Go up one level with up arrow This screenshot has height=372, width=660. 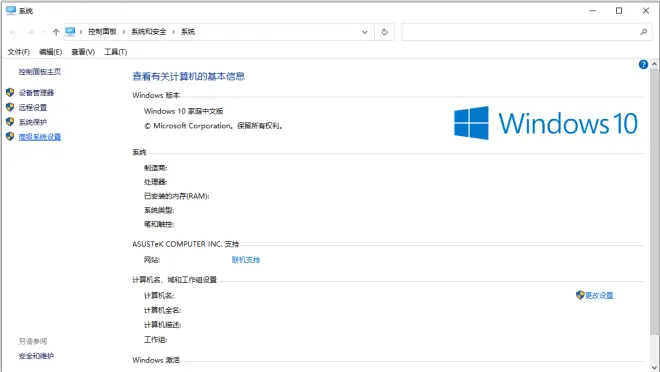point(56,32)
